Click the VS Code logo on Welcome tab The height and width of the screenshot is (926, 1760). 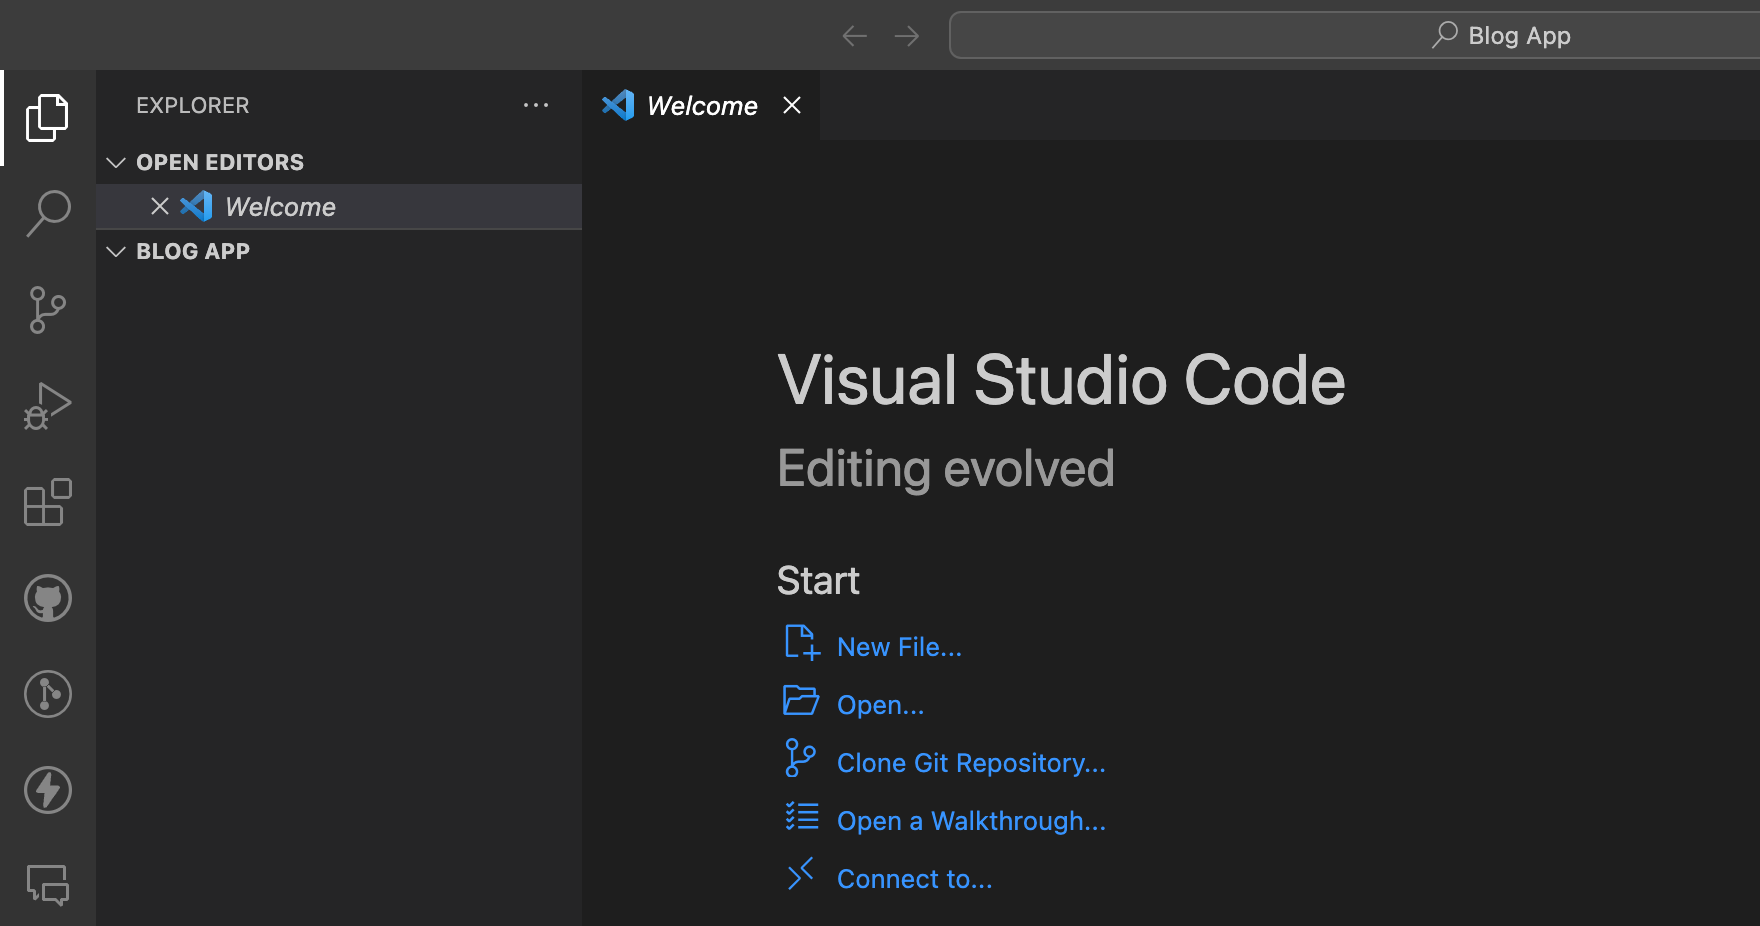(618, 105)
